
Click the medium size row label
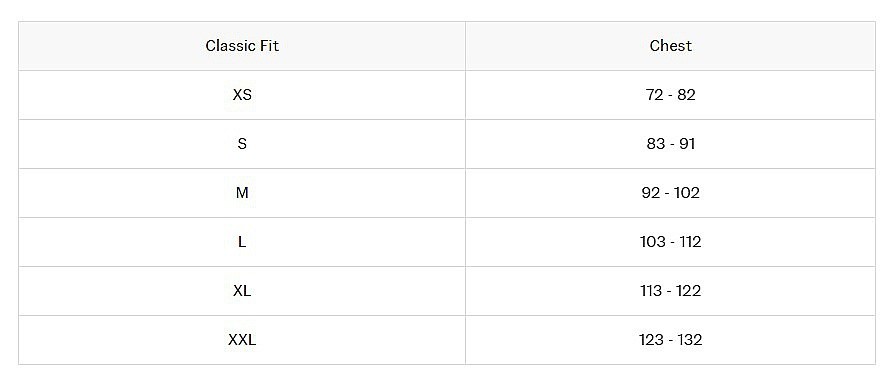[242, 193]
